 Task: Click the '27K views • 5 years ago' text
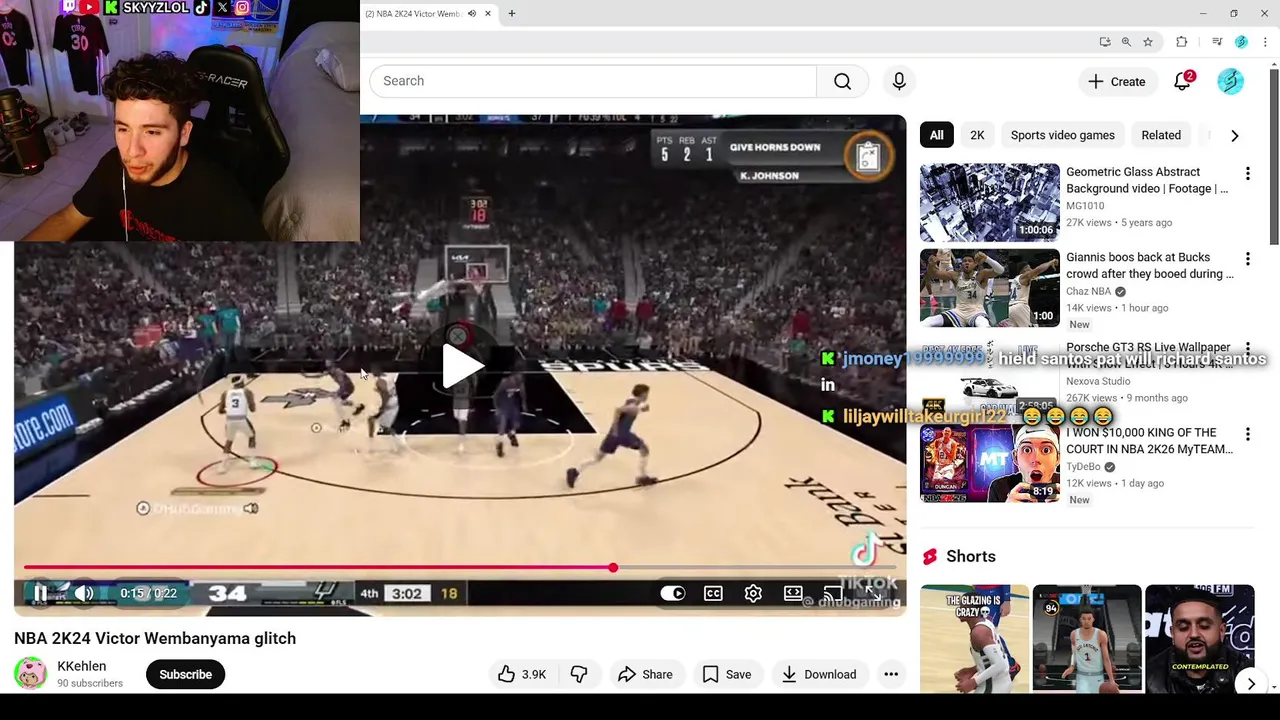click(x=1119, y=222)
